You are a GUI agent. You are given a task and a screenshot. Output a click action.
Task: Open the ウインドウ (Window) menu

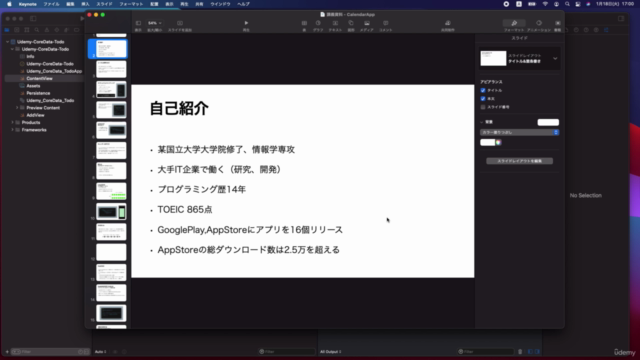[220, 4]
